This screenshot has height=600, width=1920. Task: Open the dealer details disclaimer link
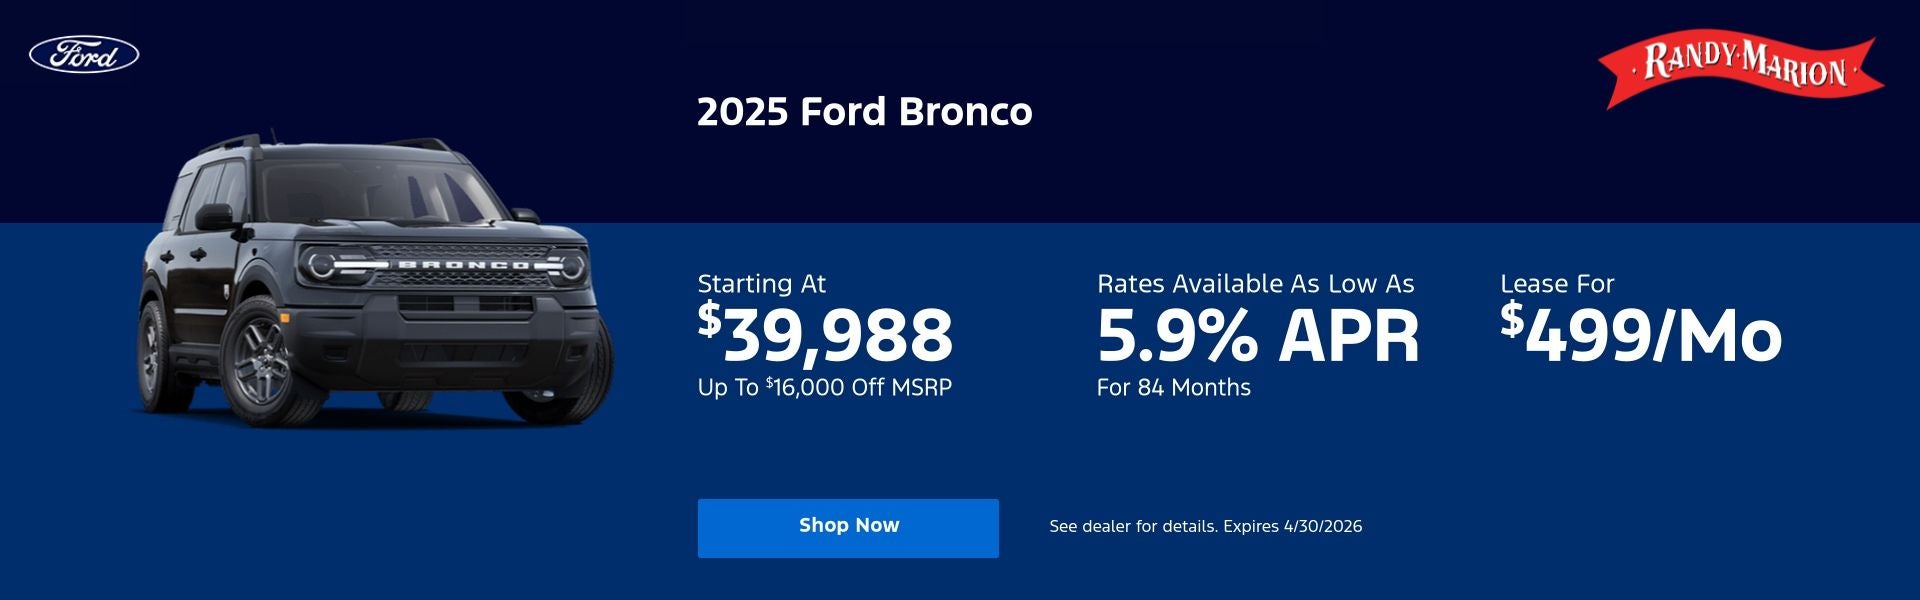(x=1204, y=524)
